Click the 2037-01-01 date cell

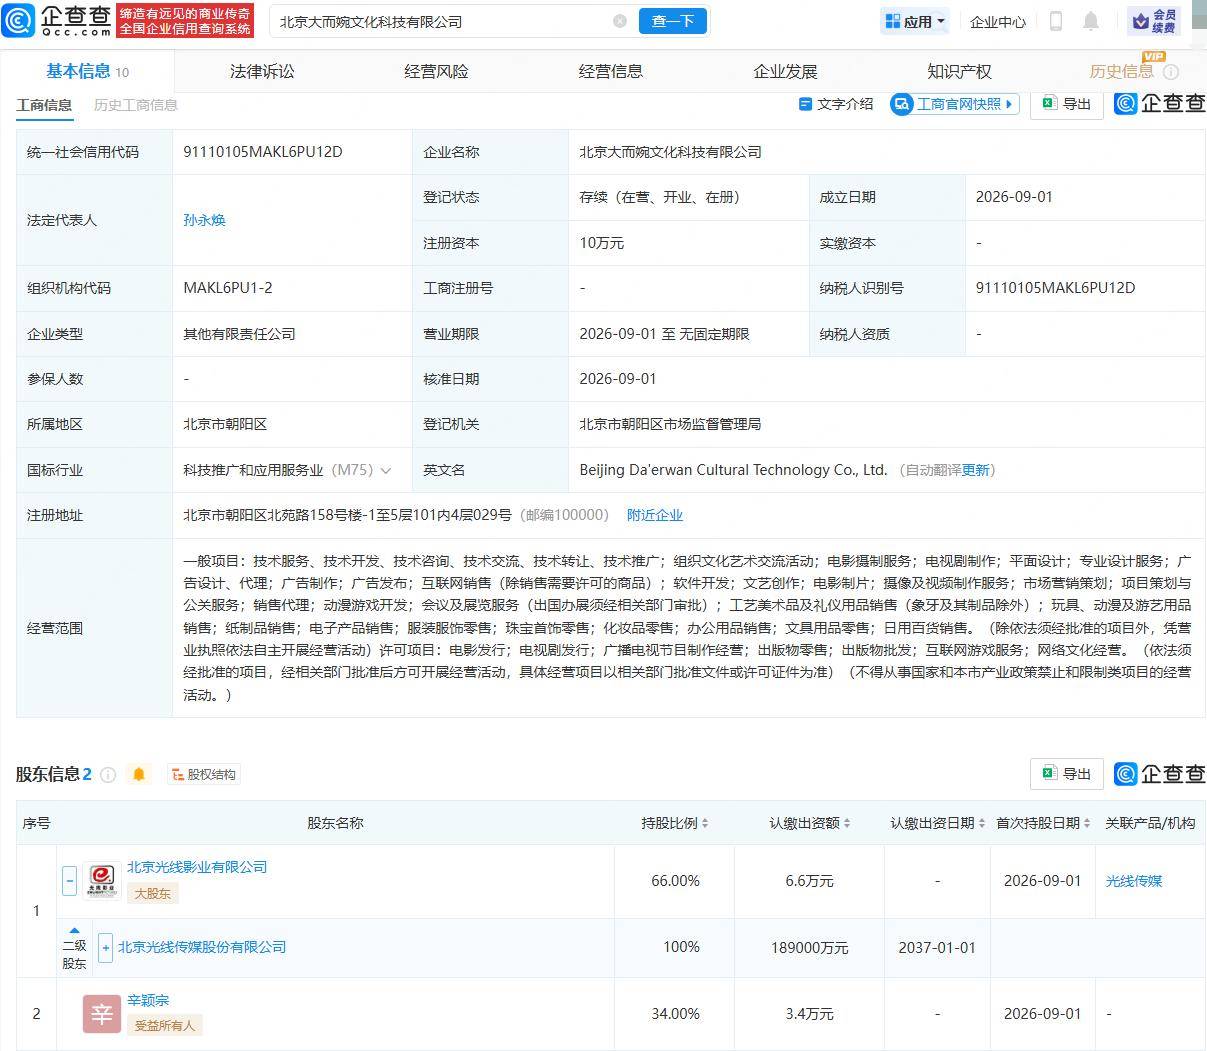[937, 947]
